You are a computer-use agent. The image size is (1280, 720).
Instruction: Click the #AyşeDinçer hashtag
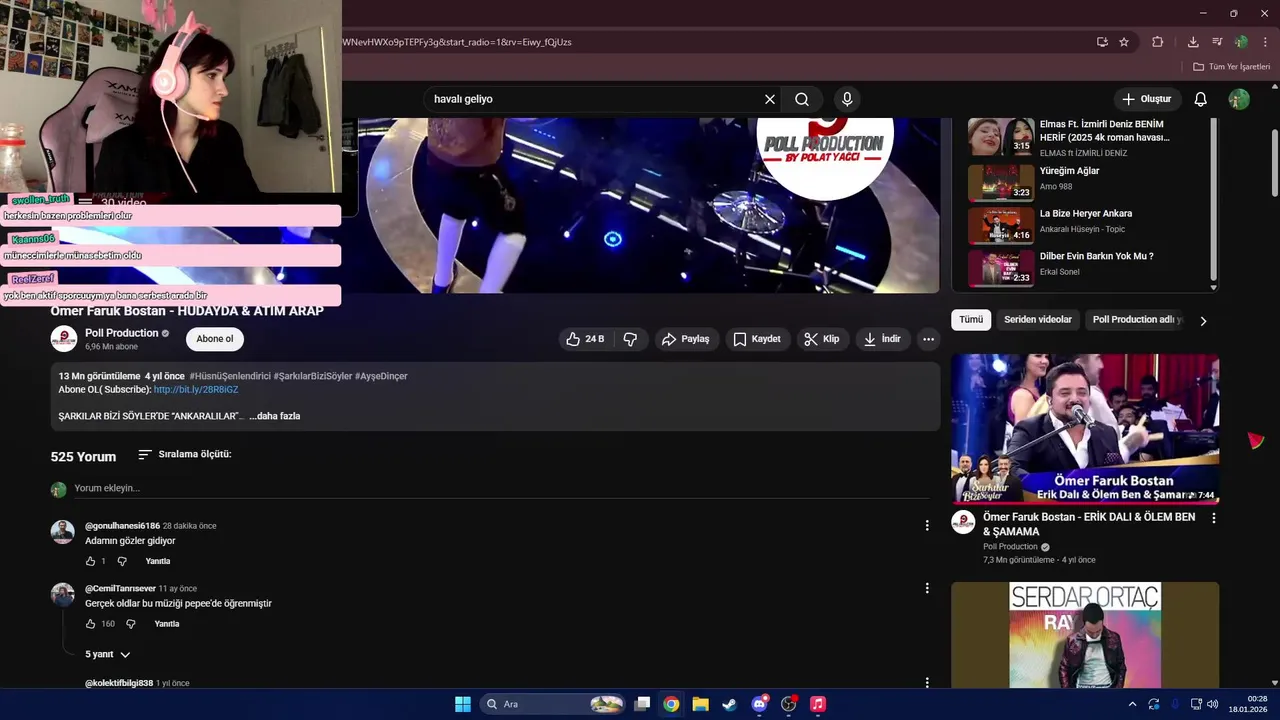pyautogui.click(x=381, y=376)
